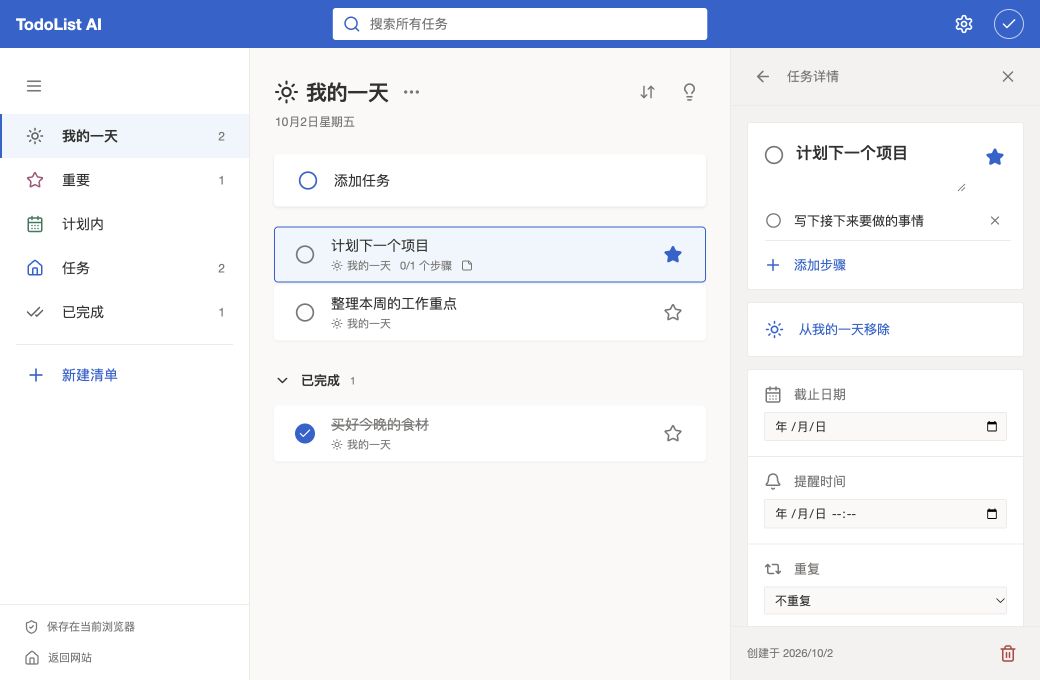Remove the step 写下接下来要做的事情
Image resolution: width=1040 pixels, height=680 pixels.
coord(994,221)
